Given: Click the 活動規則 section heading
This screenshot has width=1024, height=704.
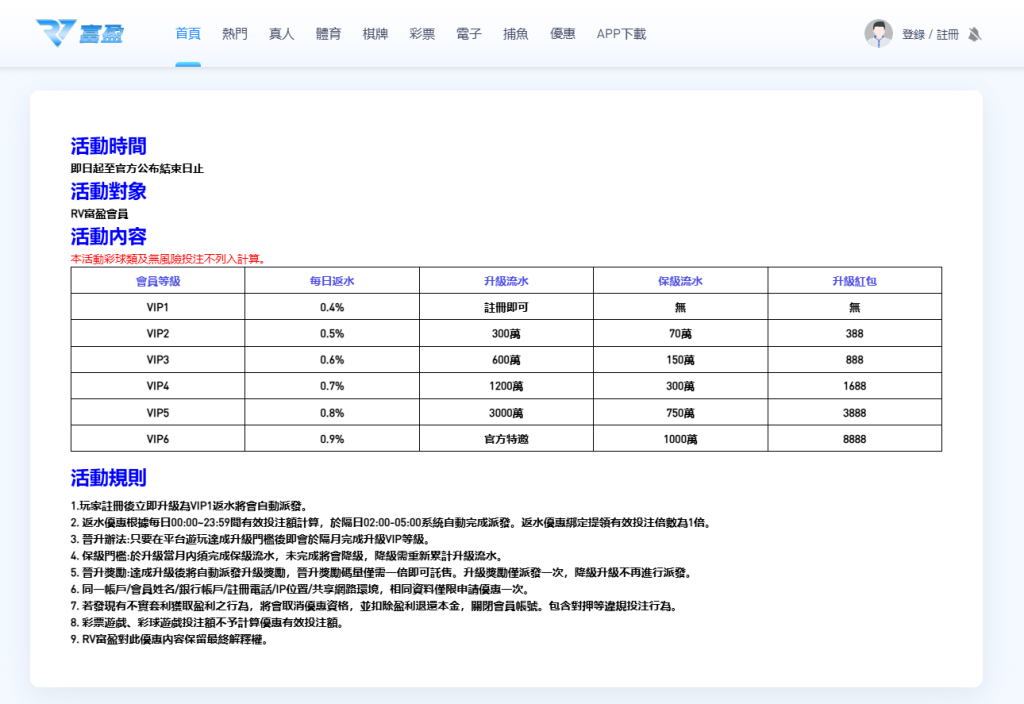Looking at the screenshot, I should (107, 478).
